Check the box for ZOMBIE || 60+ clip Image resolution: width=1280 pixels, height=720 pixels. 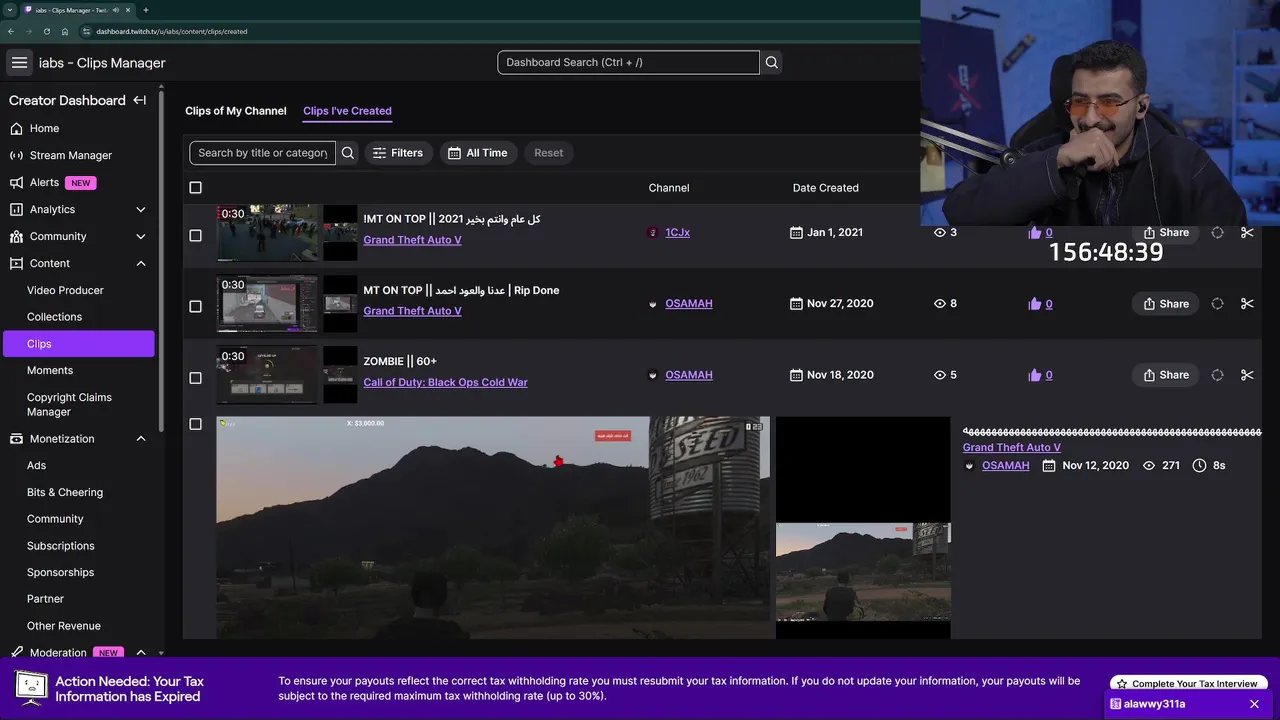click(195, 378)
